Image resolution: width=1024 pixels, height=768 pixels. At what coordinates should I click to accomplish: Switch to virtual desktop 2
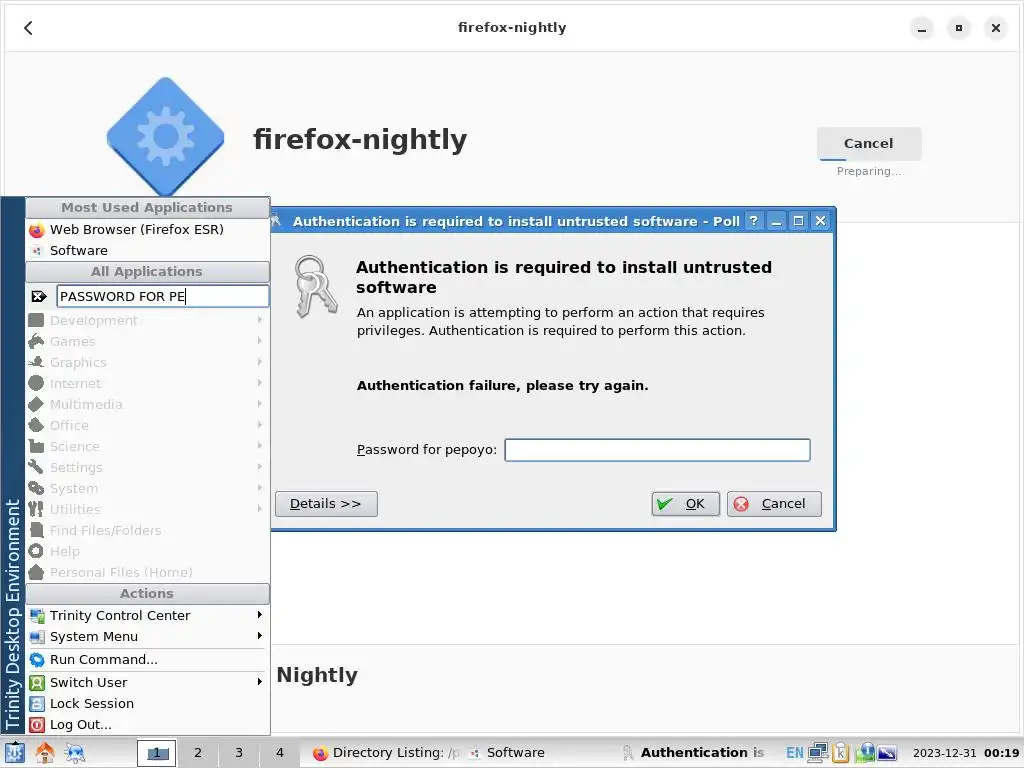point(198,753)
